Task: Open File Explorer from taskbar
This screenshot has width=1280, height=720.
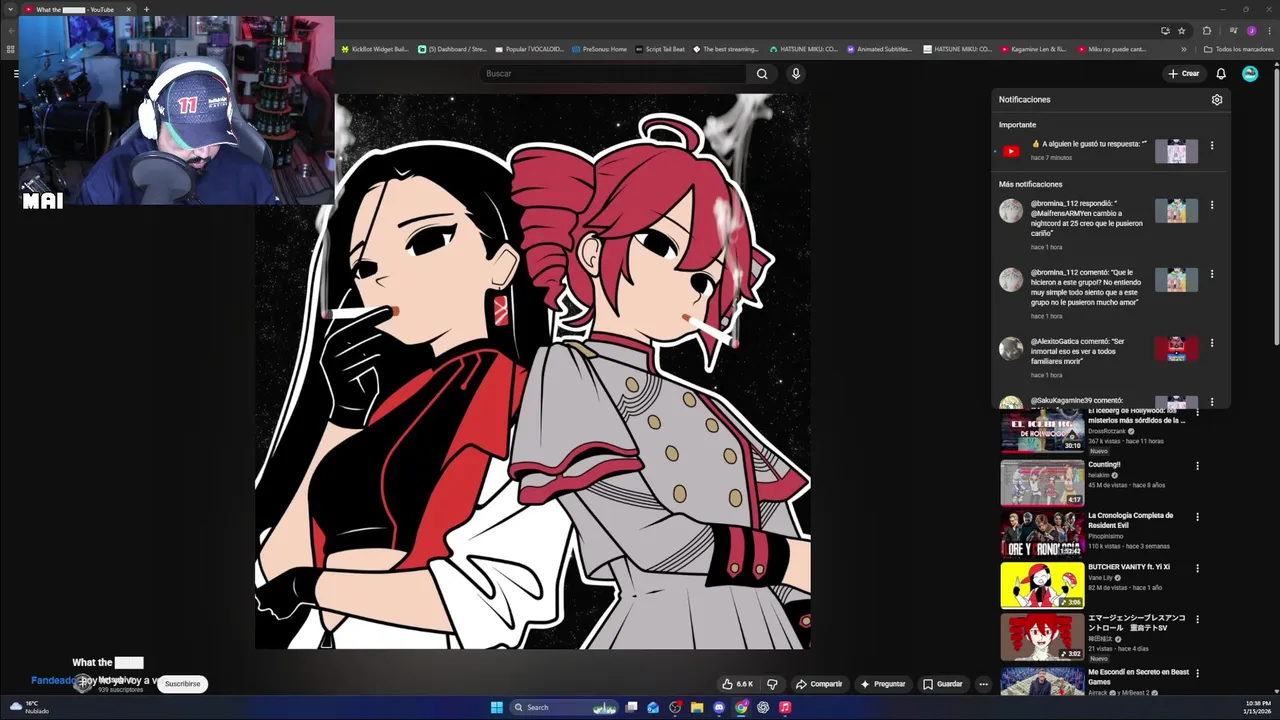Action: point(697,707)
